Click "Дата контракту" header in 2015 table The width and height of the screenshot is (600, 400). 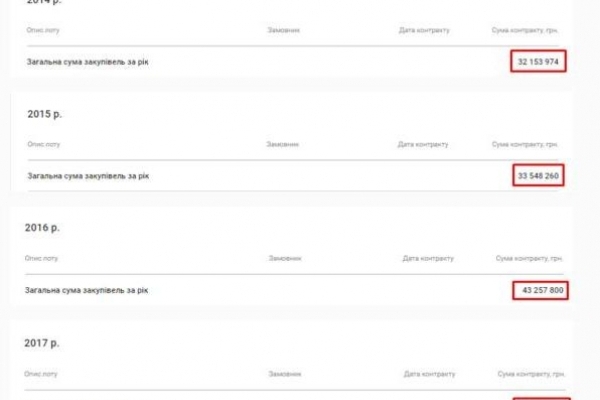click(424, 145)
